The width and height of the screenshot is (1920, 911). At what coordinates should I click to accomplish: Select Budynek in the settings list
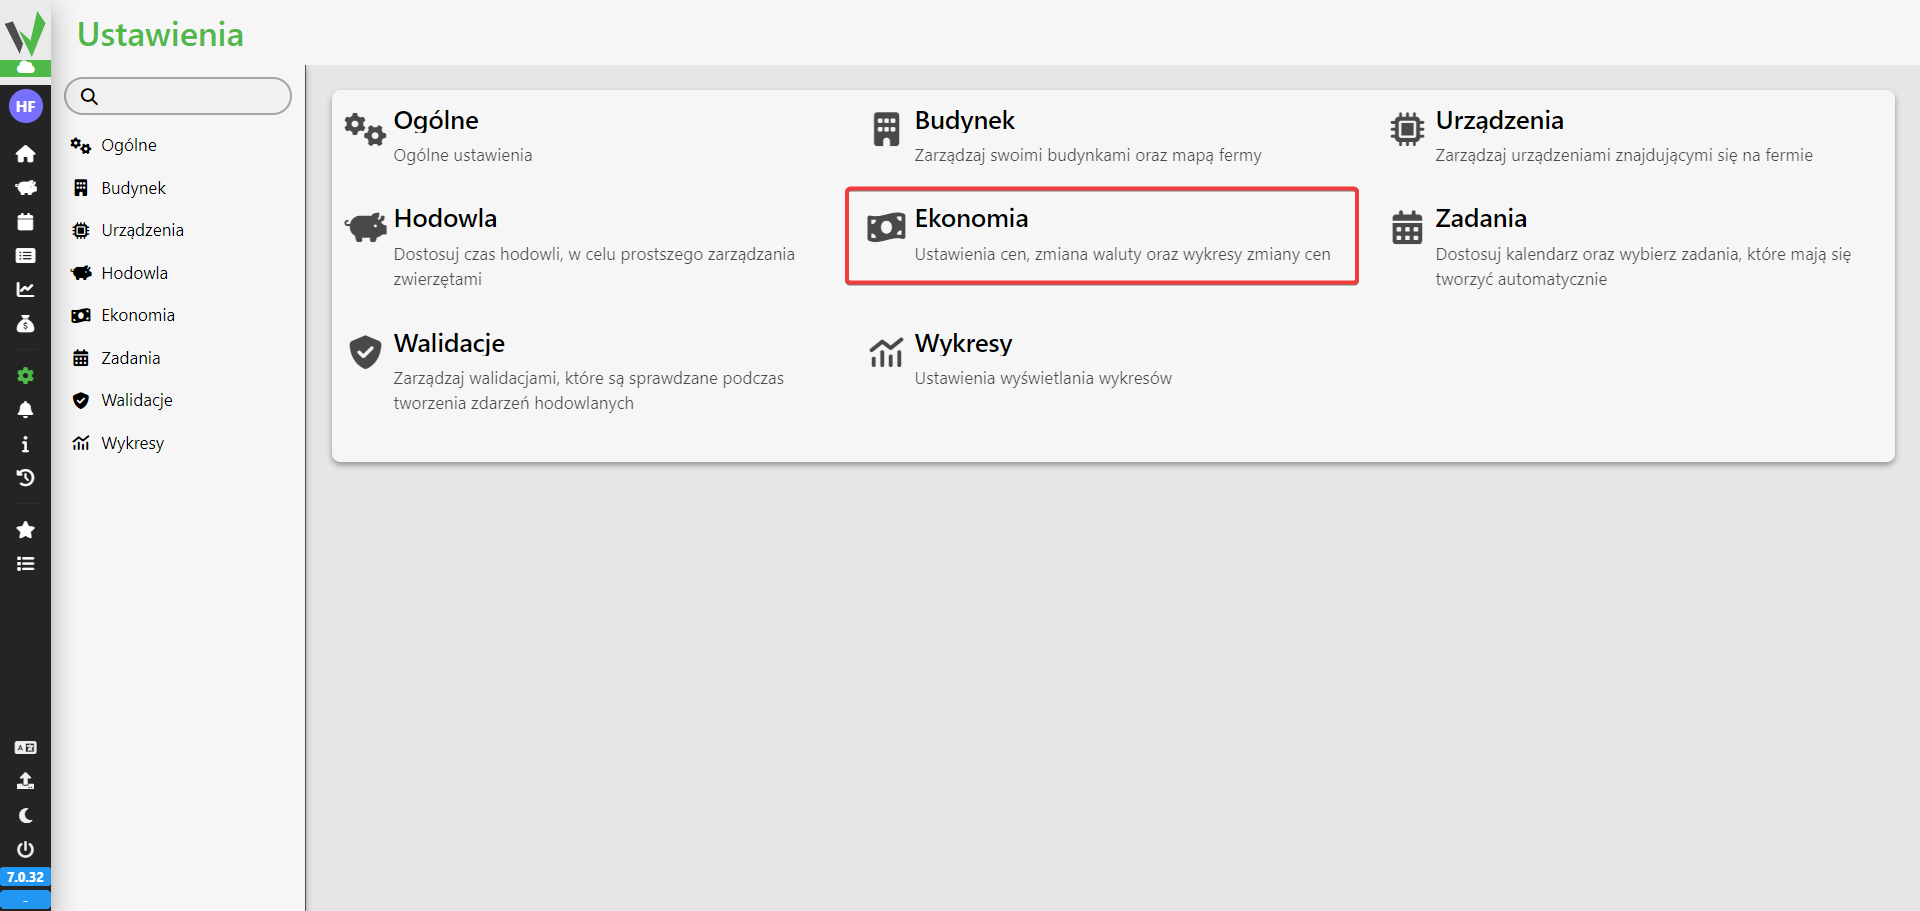(x=133, y=188)
